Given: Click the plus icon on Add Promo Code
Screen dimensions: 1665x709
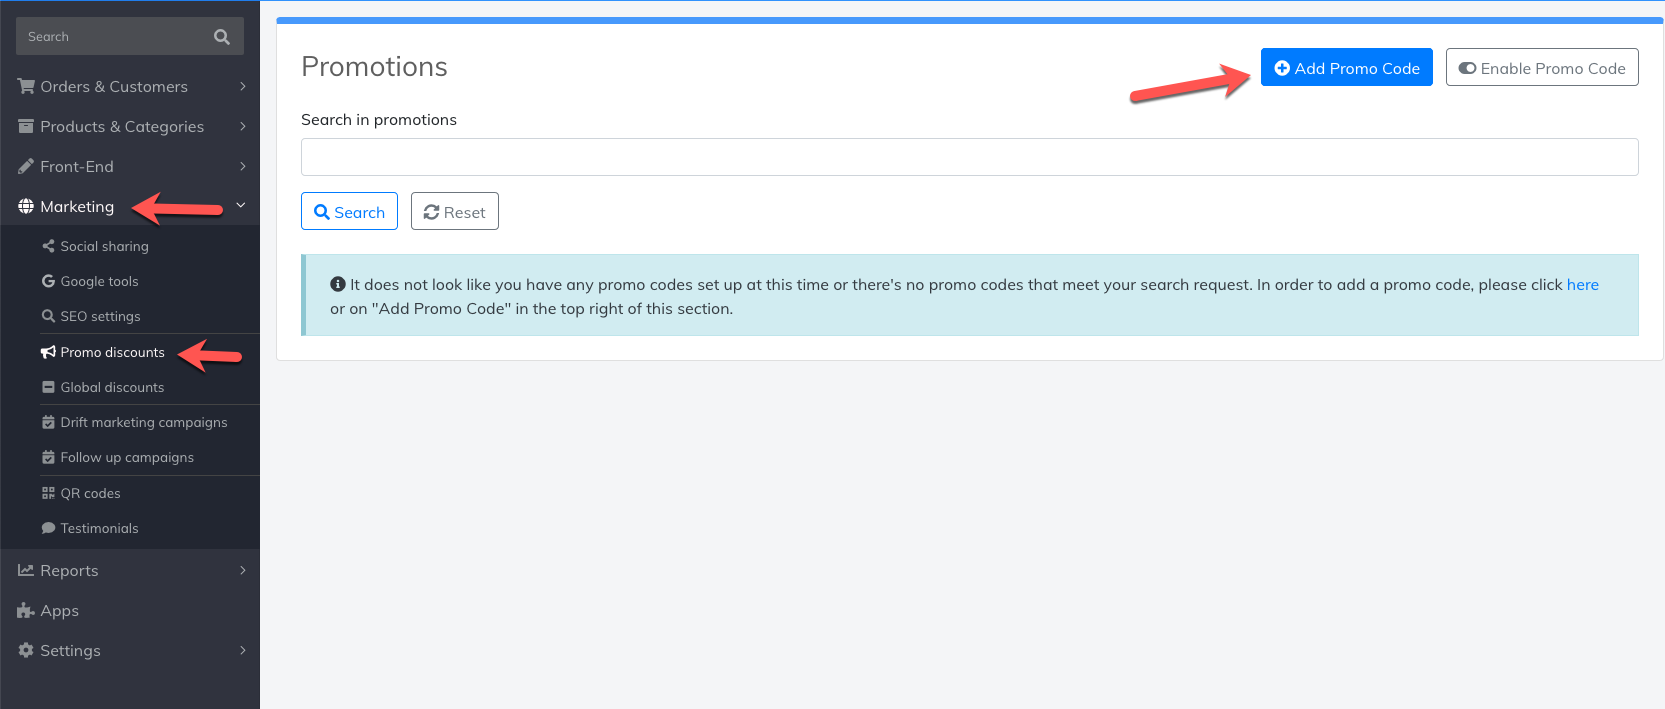Looking at the screenshot, I should point(1282,68).
